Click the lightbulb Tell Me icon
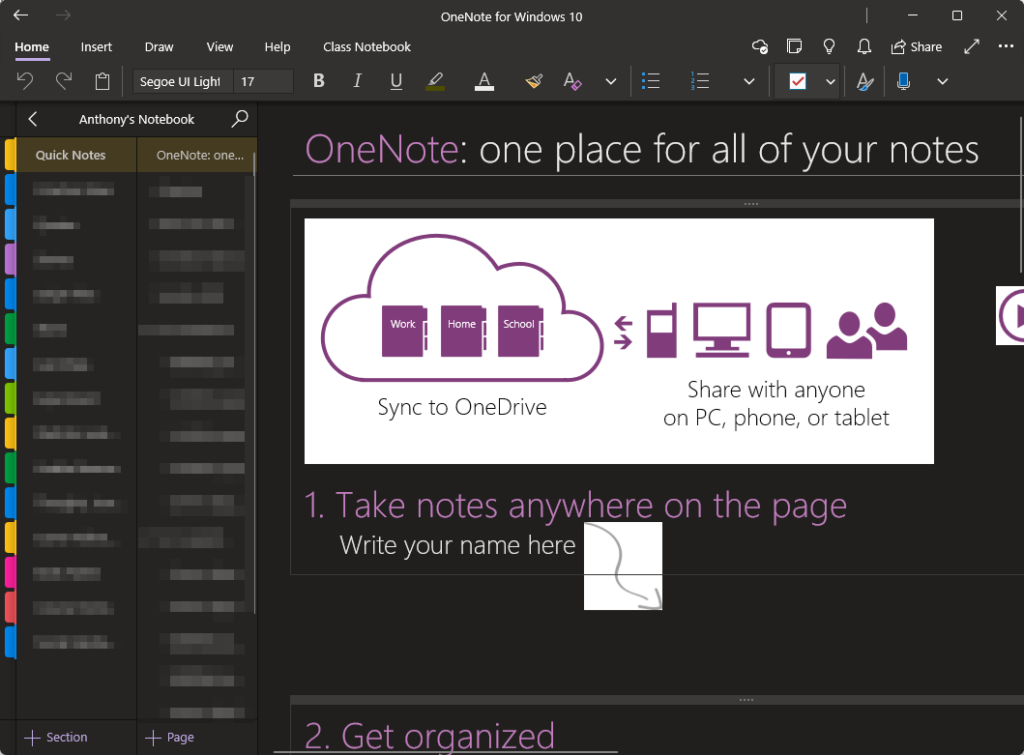The height and width of the screenshot is (755, 1024). [829, 46]
